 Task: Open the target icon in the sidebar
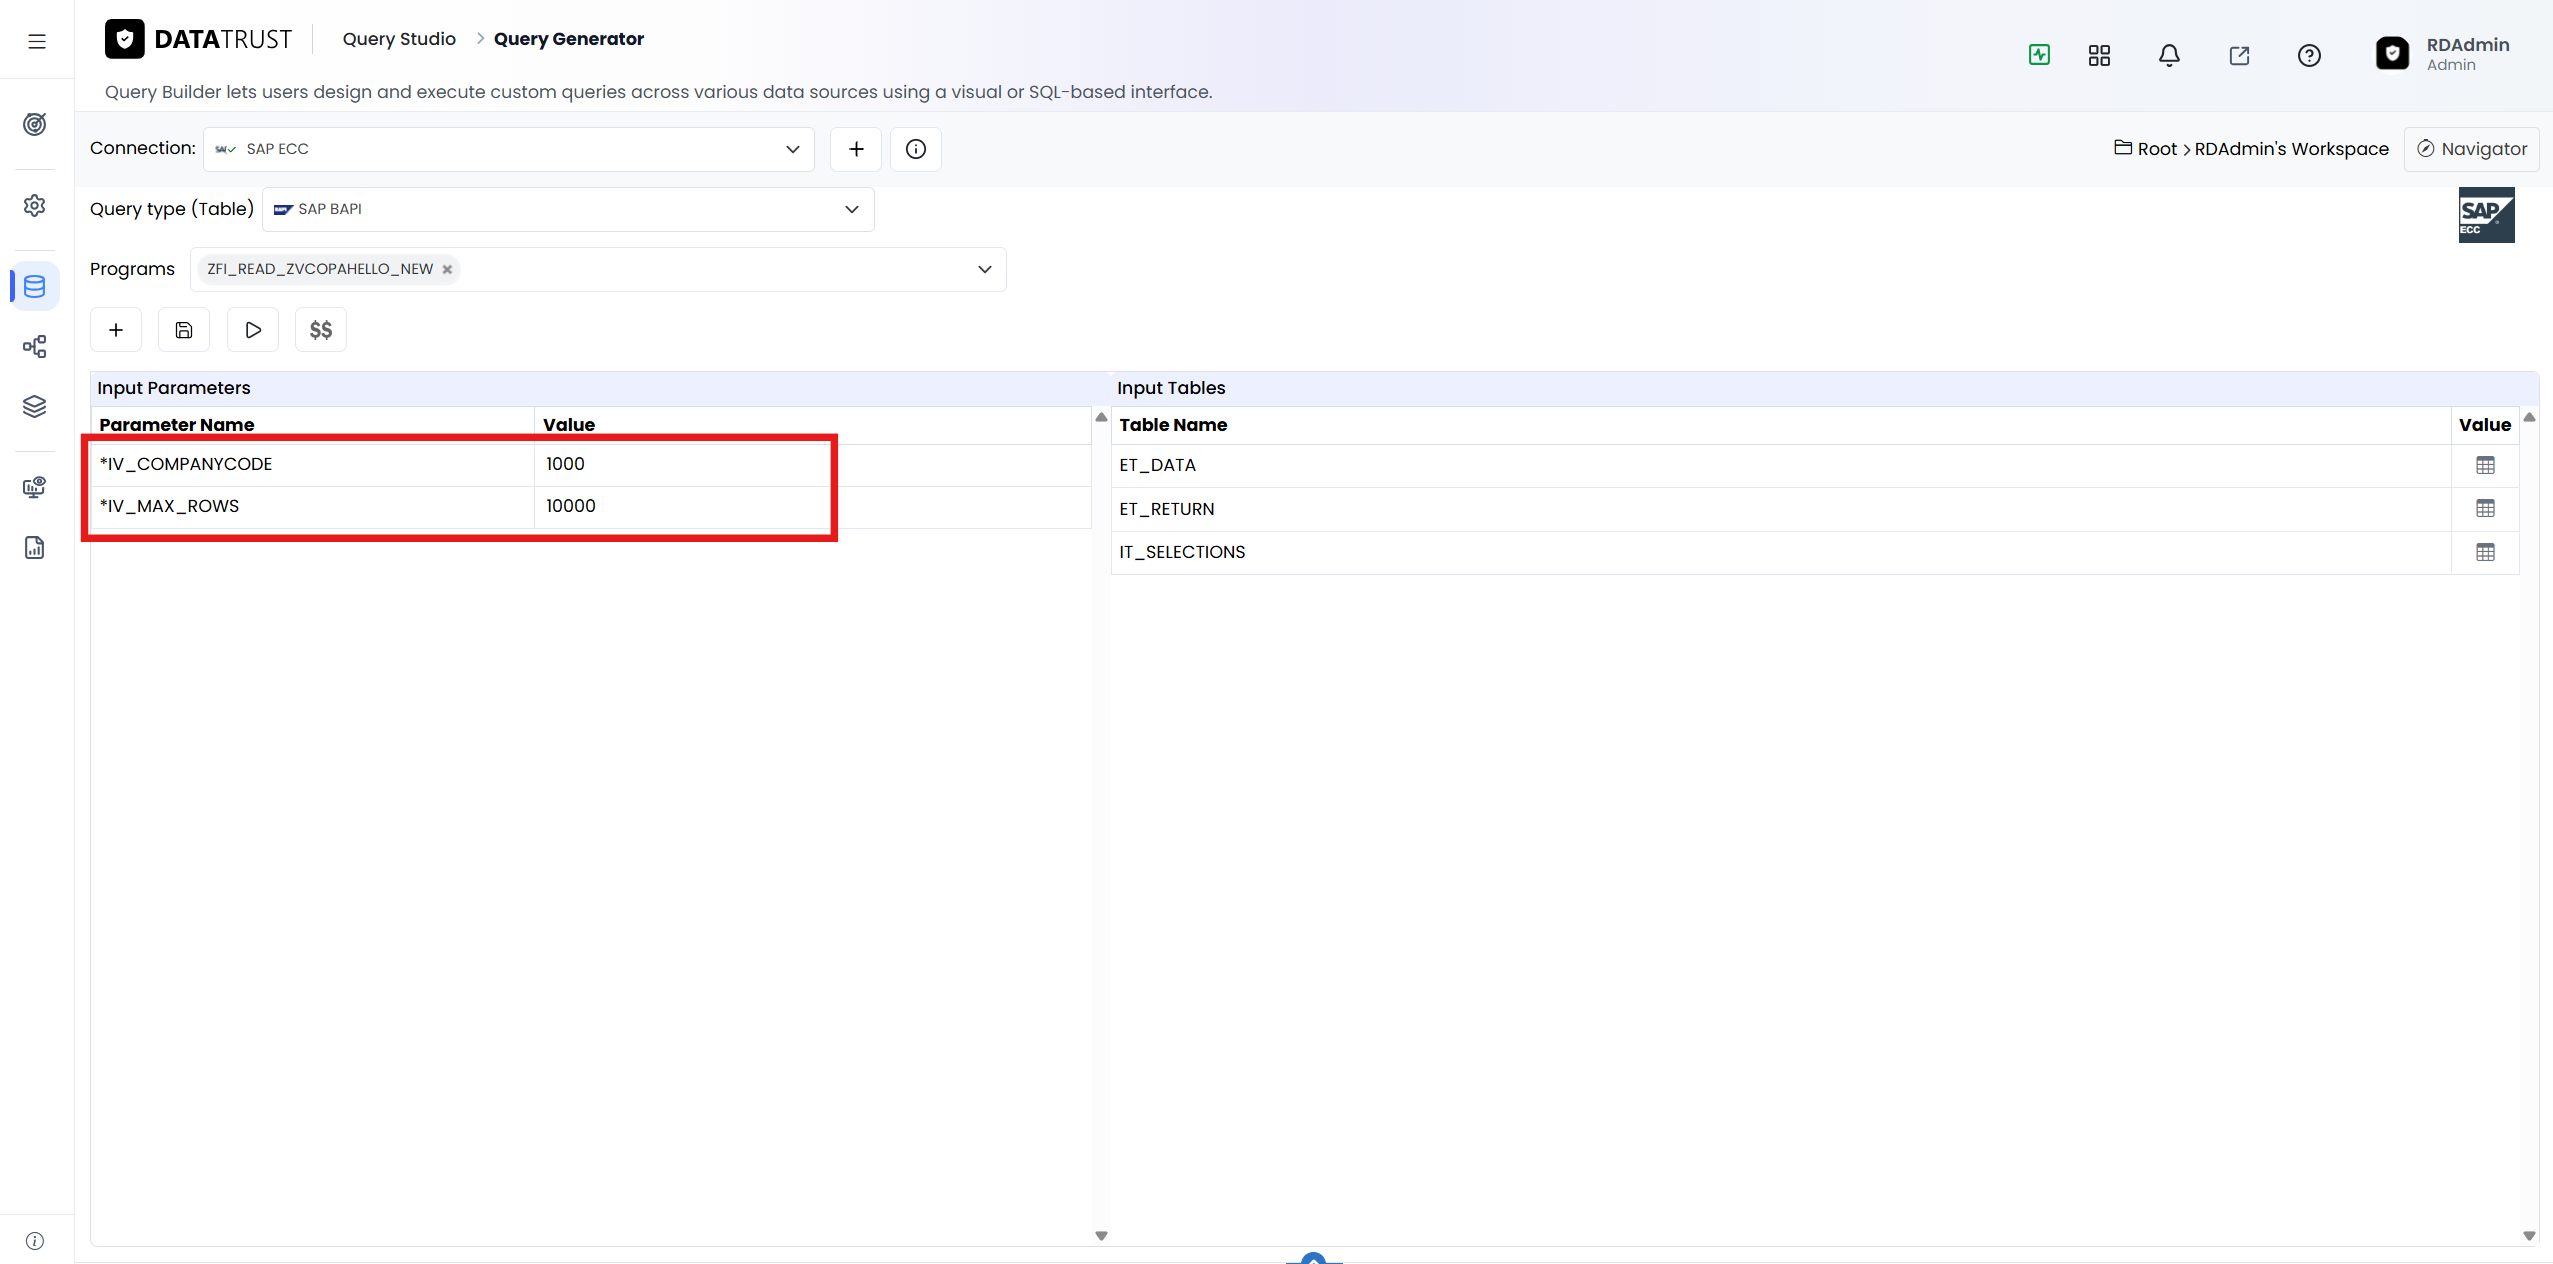(x=35, y=124)
